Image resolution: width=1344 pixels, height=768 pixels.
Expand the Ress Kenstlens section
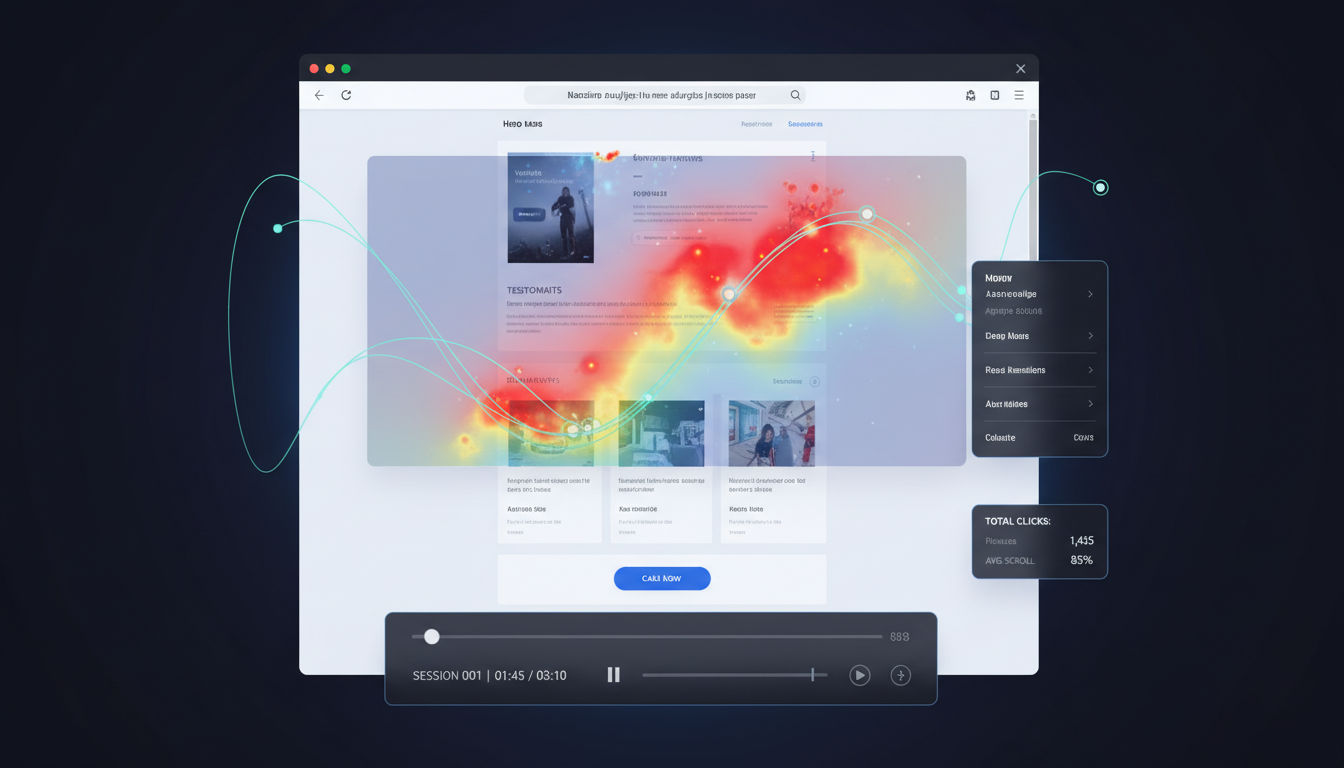click(x=1092, y=370)
